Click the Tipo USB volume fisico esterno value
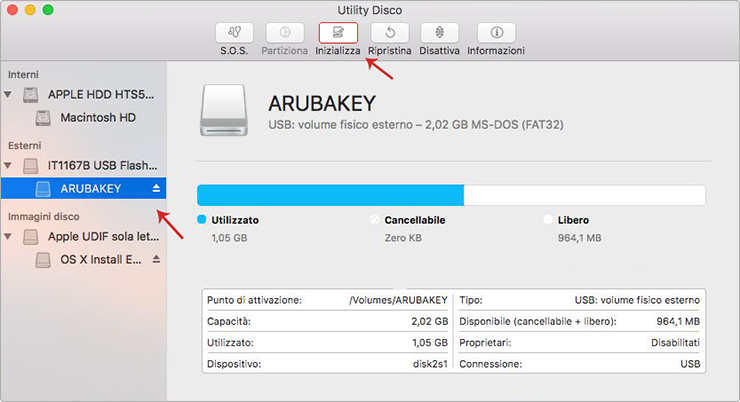The image size is (740, 402). pos(637,300)
